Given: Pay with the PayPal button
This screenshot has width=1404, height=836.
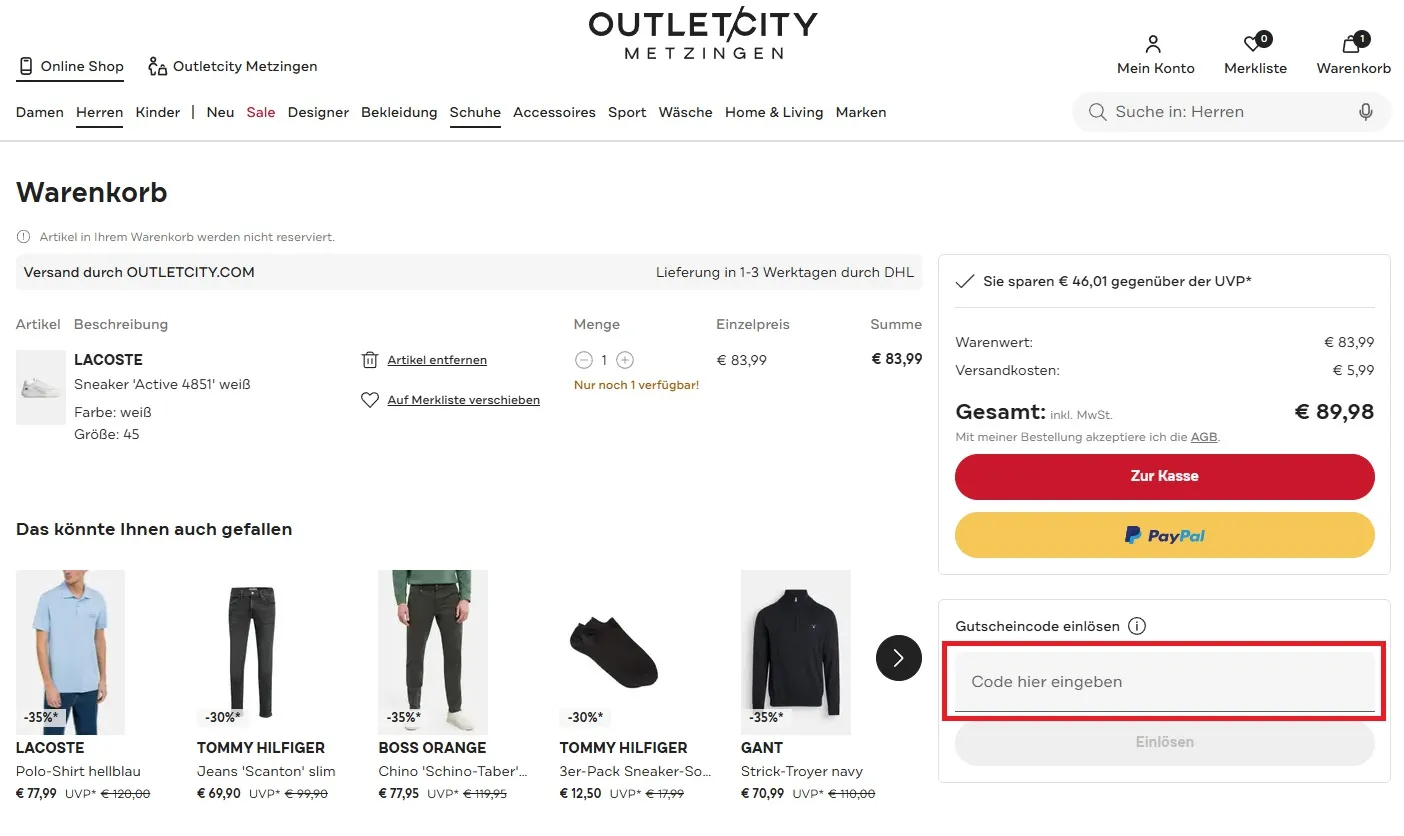Looking at the screenshot, I should point(1163,535).
